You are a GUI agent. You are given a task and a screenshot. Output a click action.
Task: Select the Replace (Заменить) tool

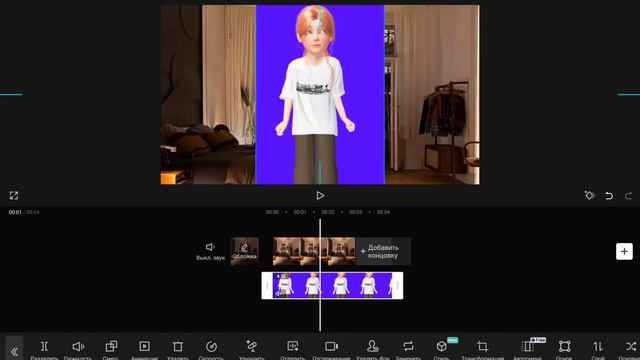(x=408, y=349)
